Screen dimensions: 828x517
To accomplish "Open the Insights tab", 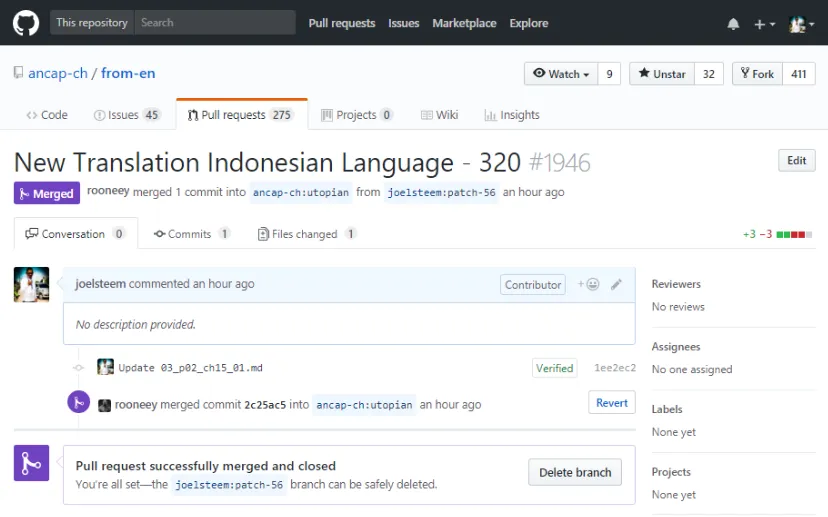I will 512,115.
